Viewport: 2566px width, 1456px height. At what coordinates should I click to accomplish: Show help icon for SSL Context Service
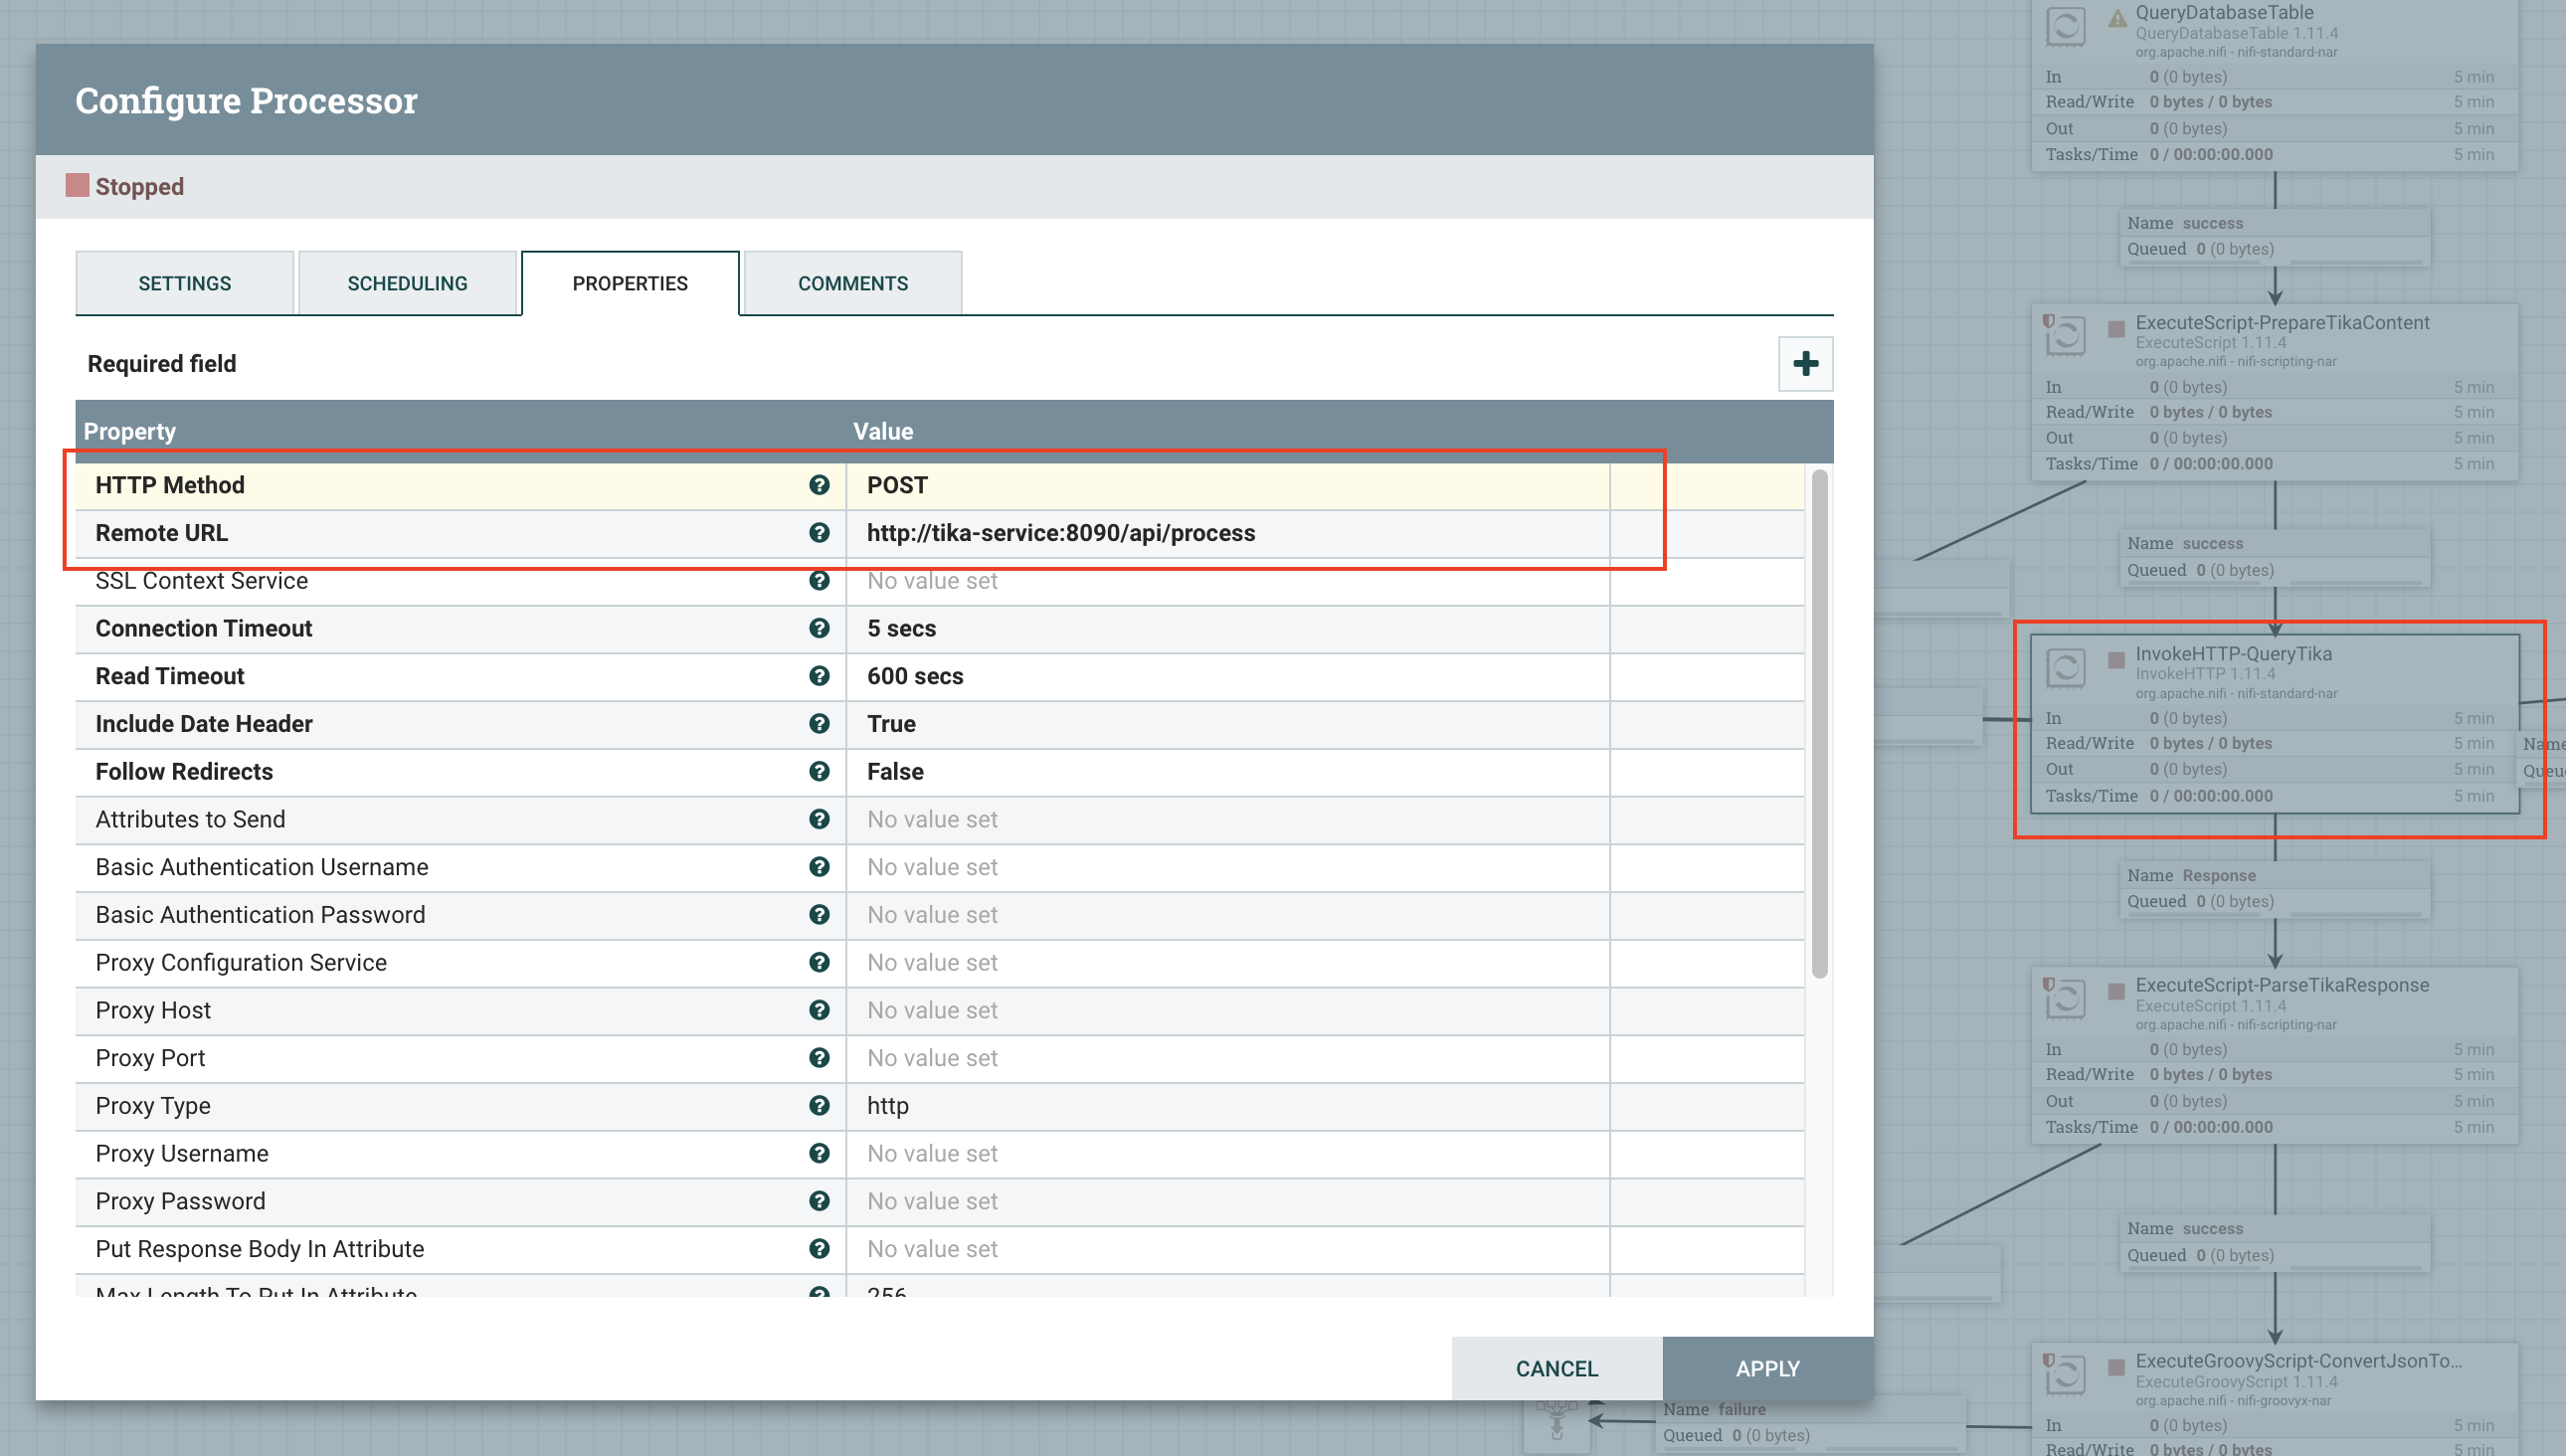pos(819,581)
